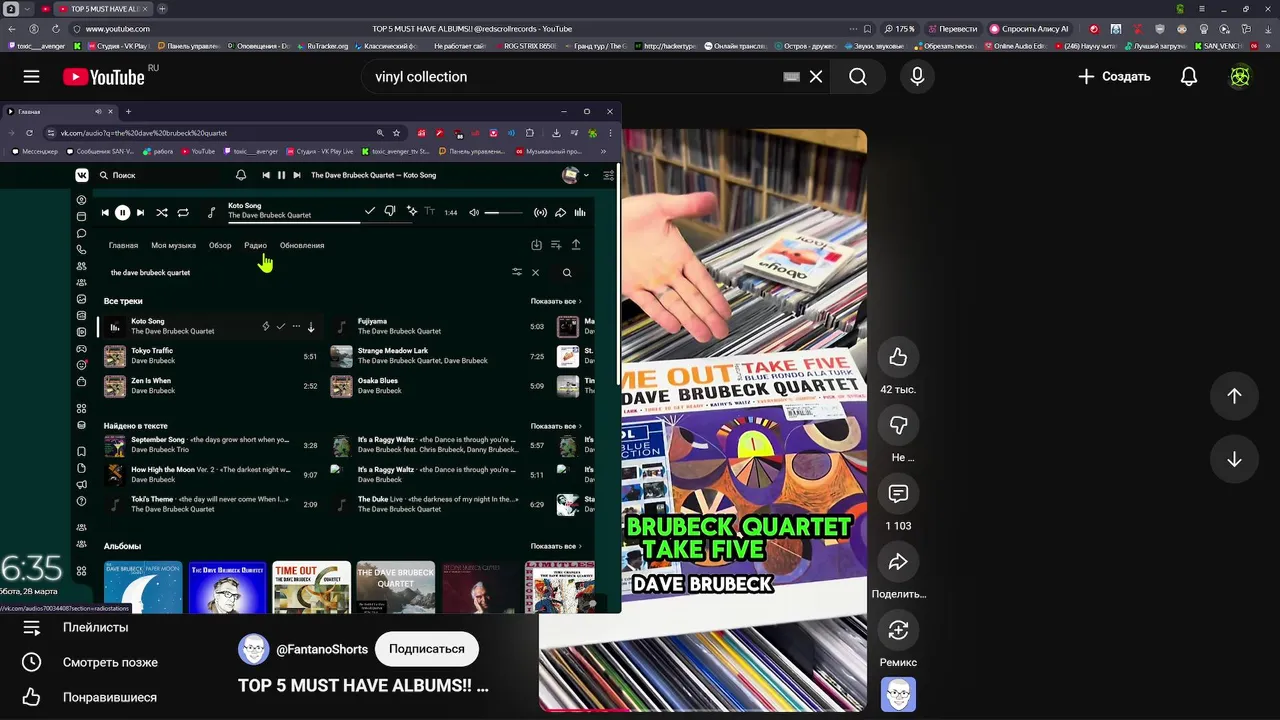Skip to next track in VK header
This screenshot has width=1280, height=720.
click(297, 175)
